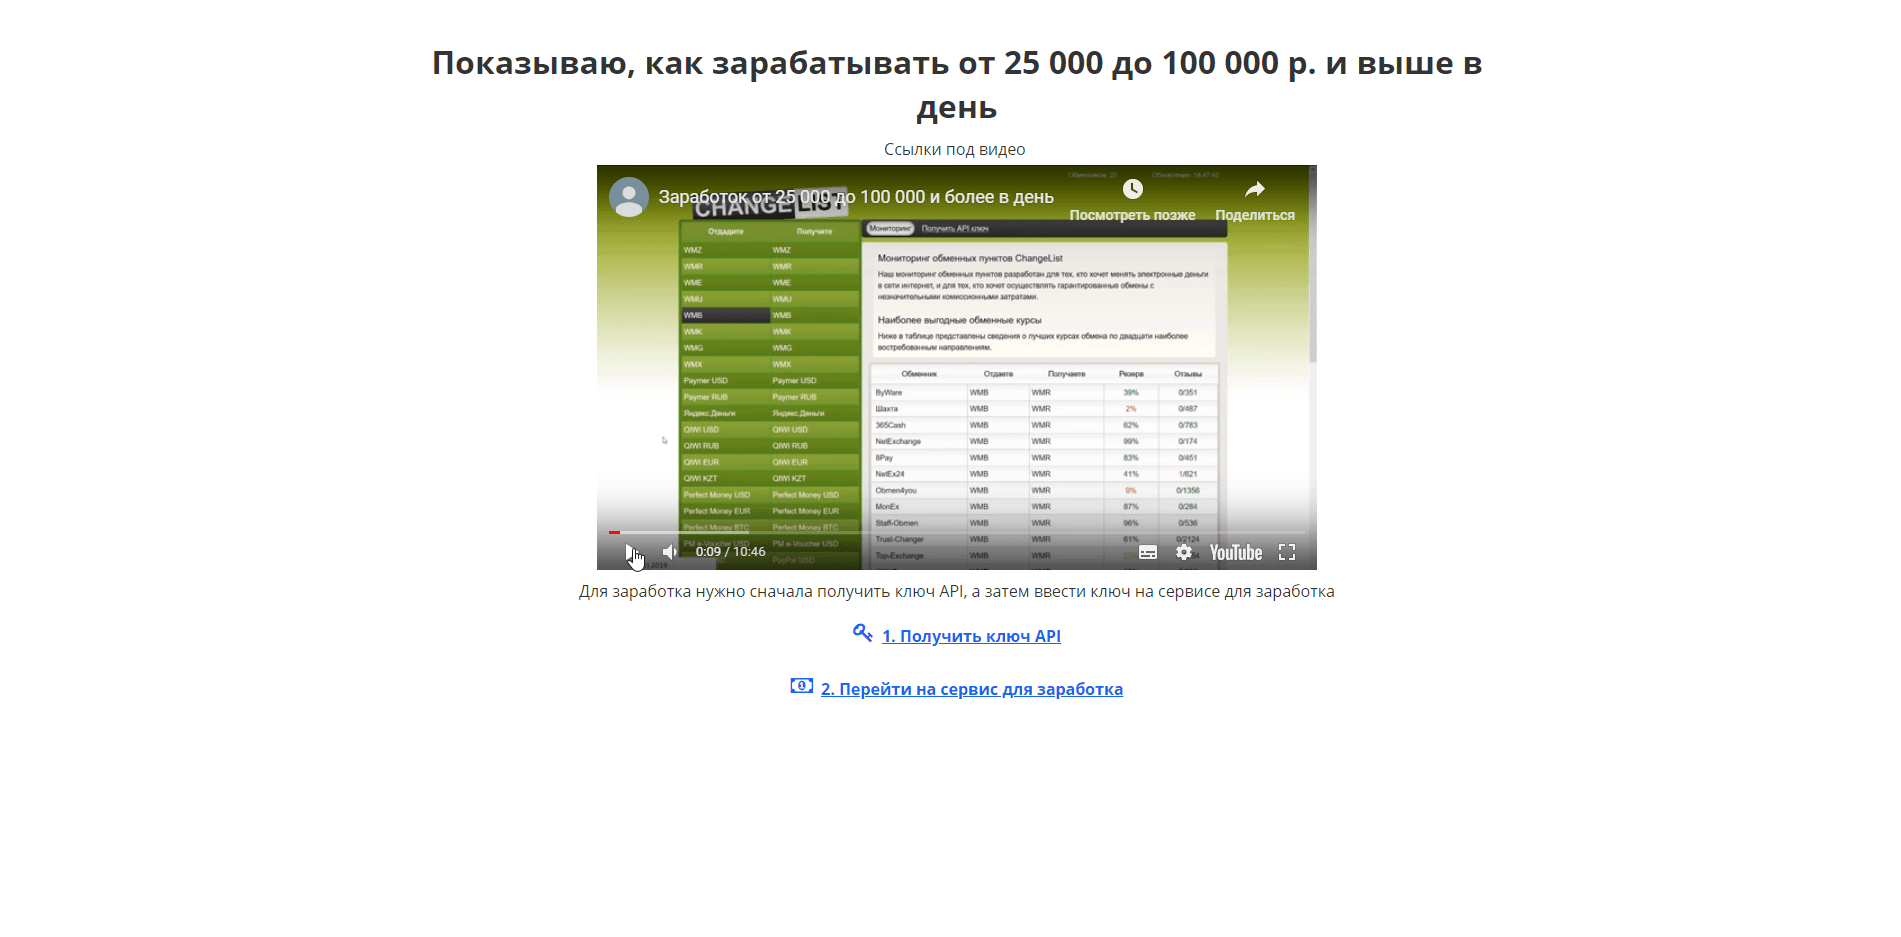Click the channel avatar in the video header
Viewport: 1901px width, 937px height.
tap(629, 198)
